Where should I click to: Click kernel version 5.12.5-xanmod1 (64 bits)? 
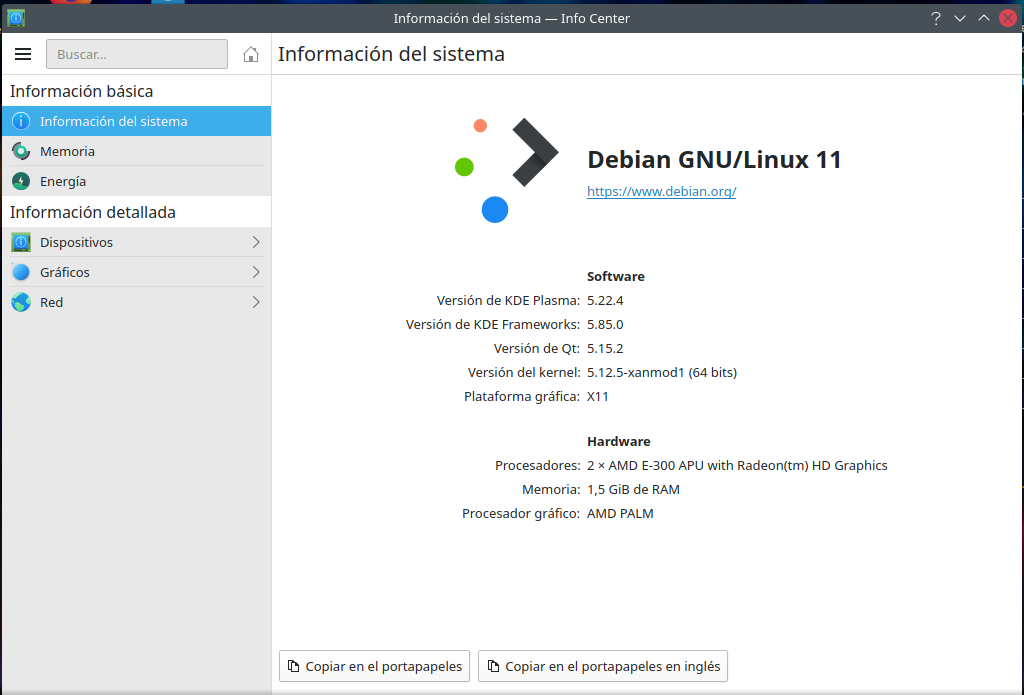point(662,373)
